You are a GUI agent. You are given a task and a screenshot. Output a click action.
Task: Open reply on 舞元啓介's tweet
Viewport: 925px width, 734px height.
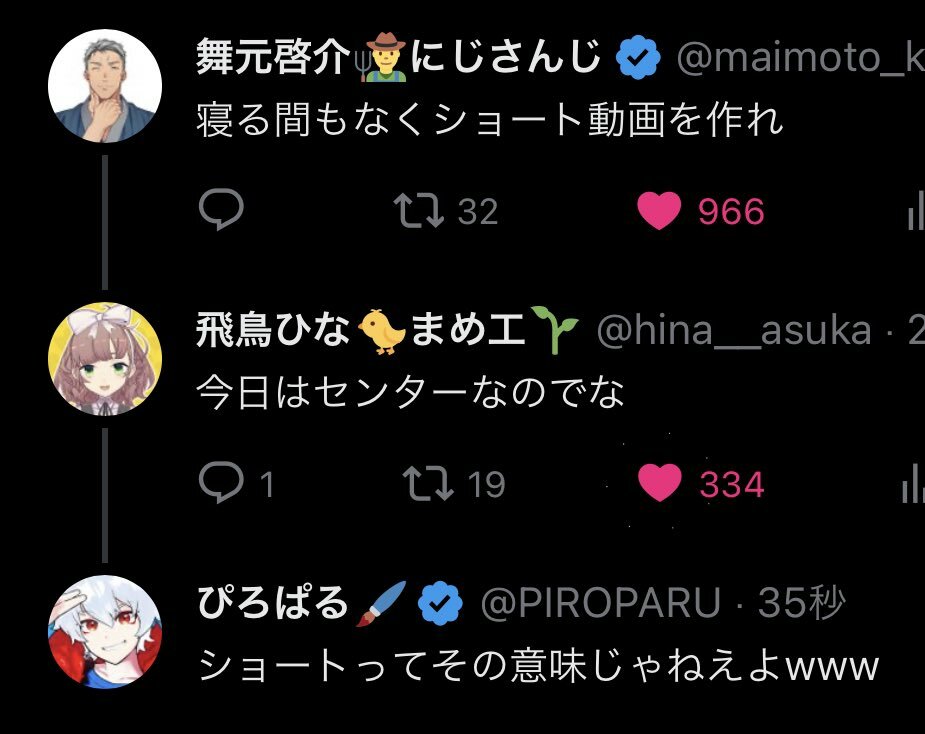tap(221, 209)
